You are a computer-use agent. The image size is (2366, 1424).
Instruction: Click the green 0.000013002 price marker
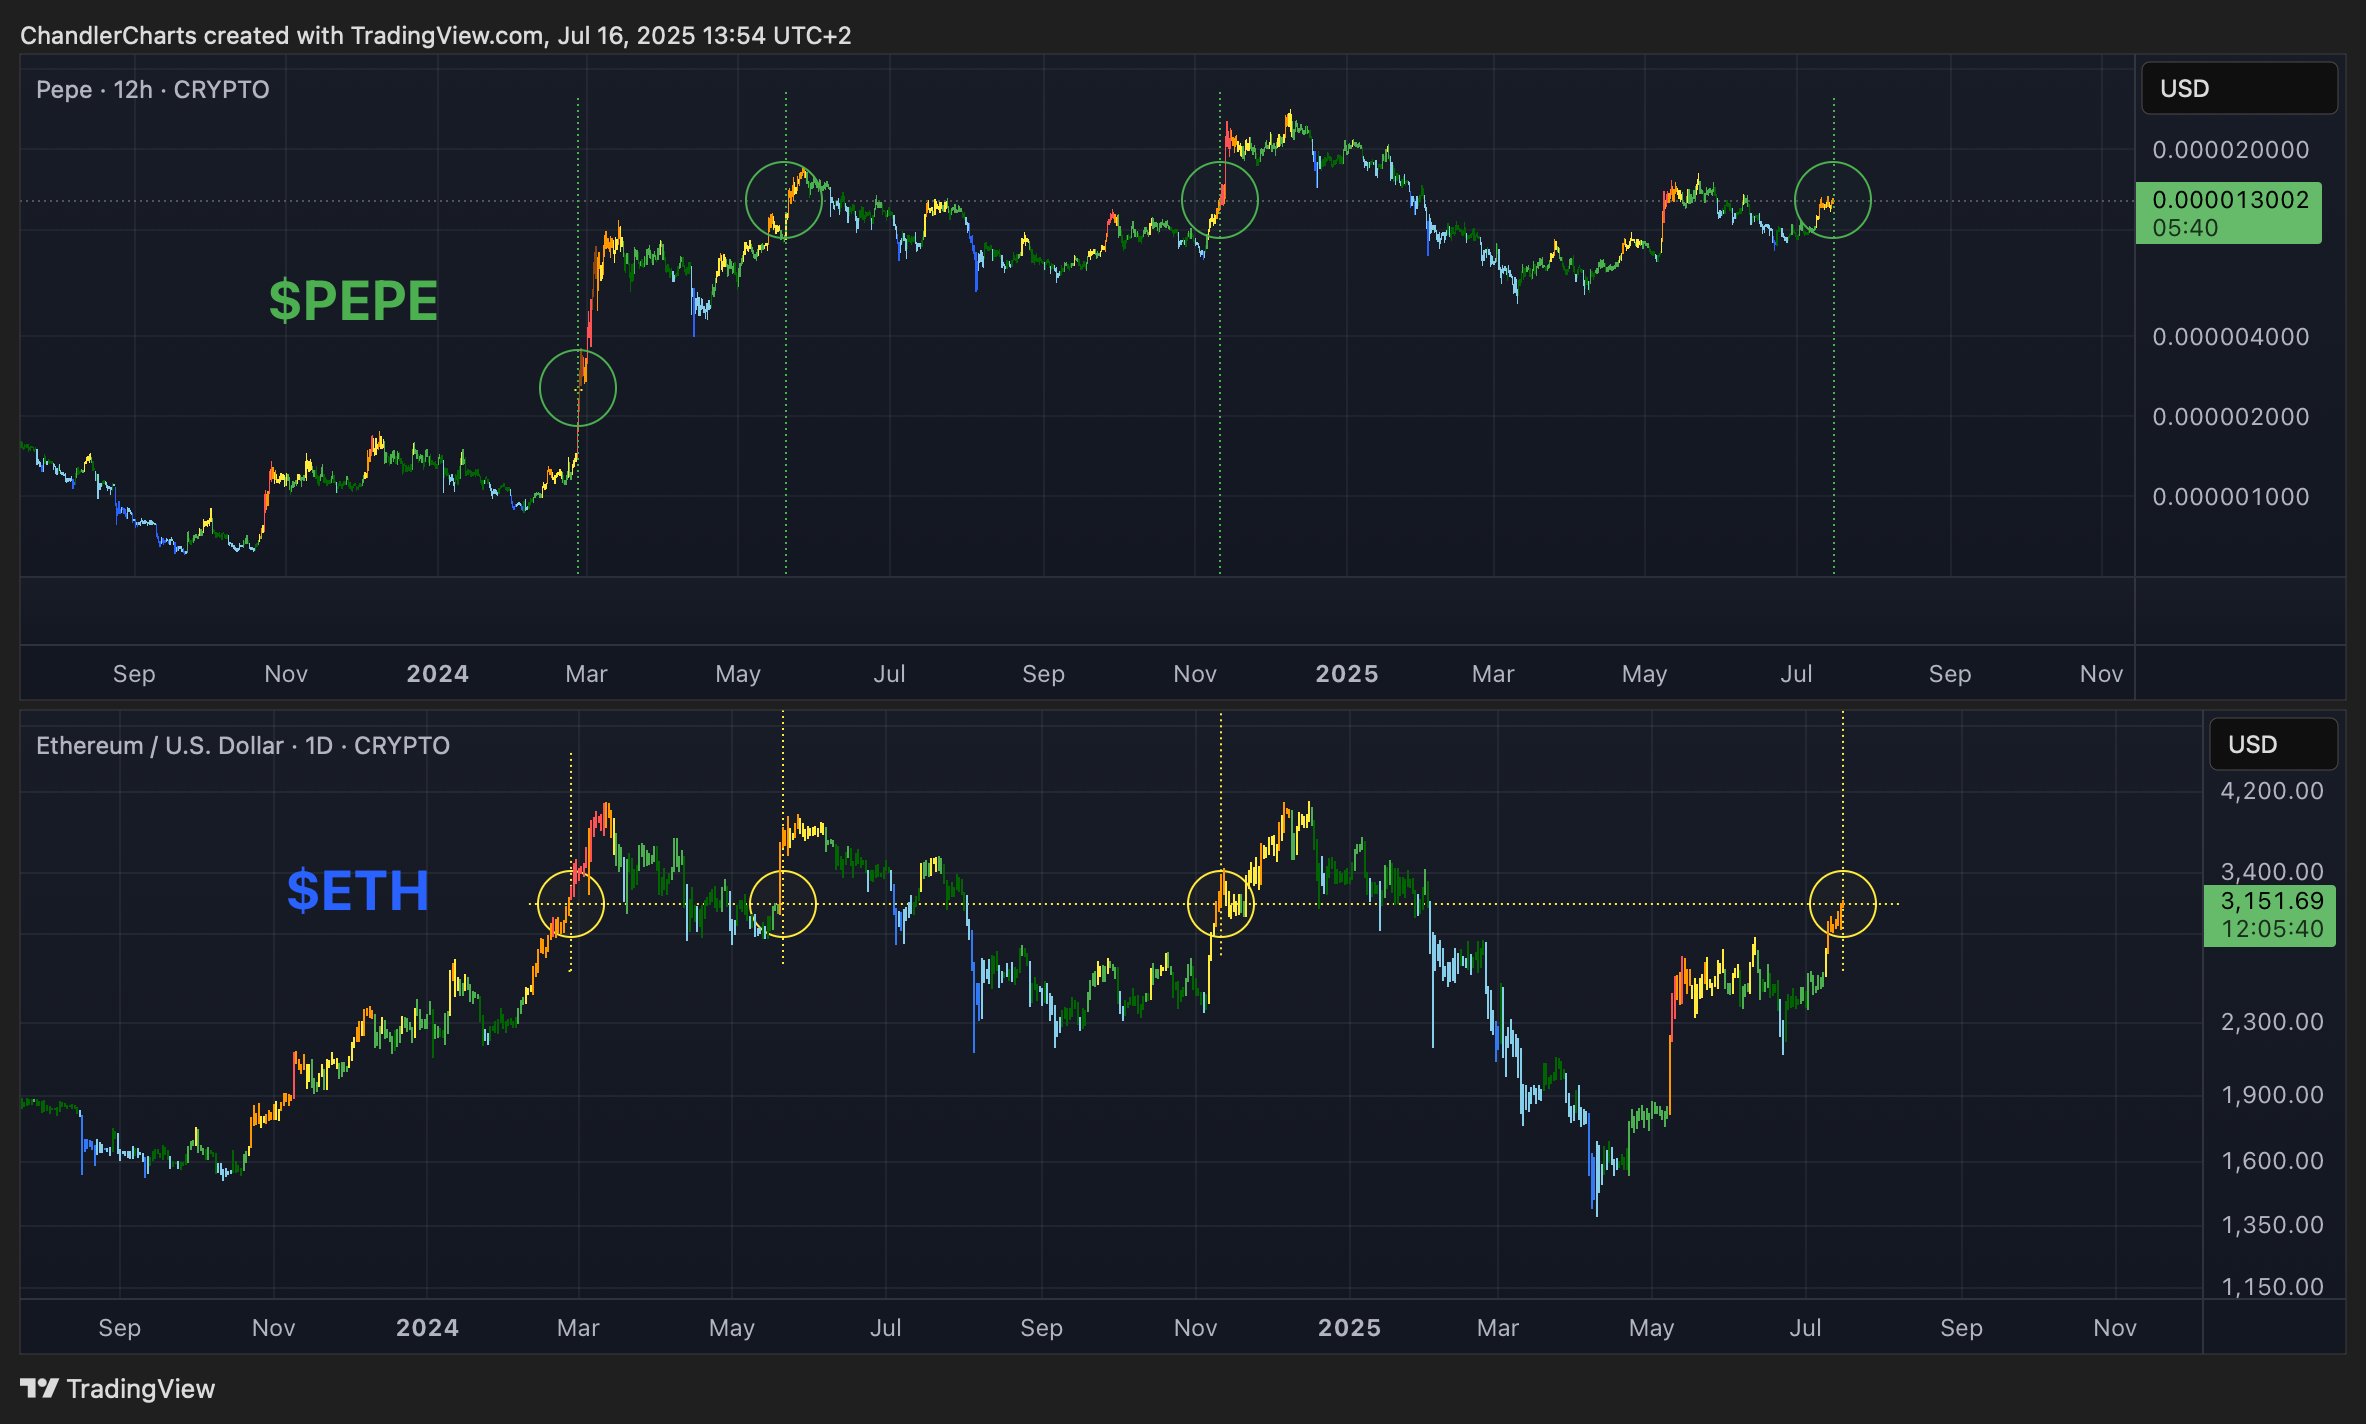click(2228, 213)
